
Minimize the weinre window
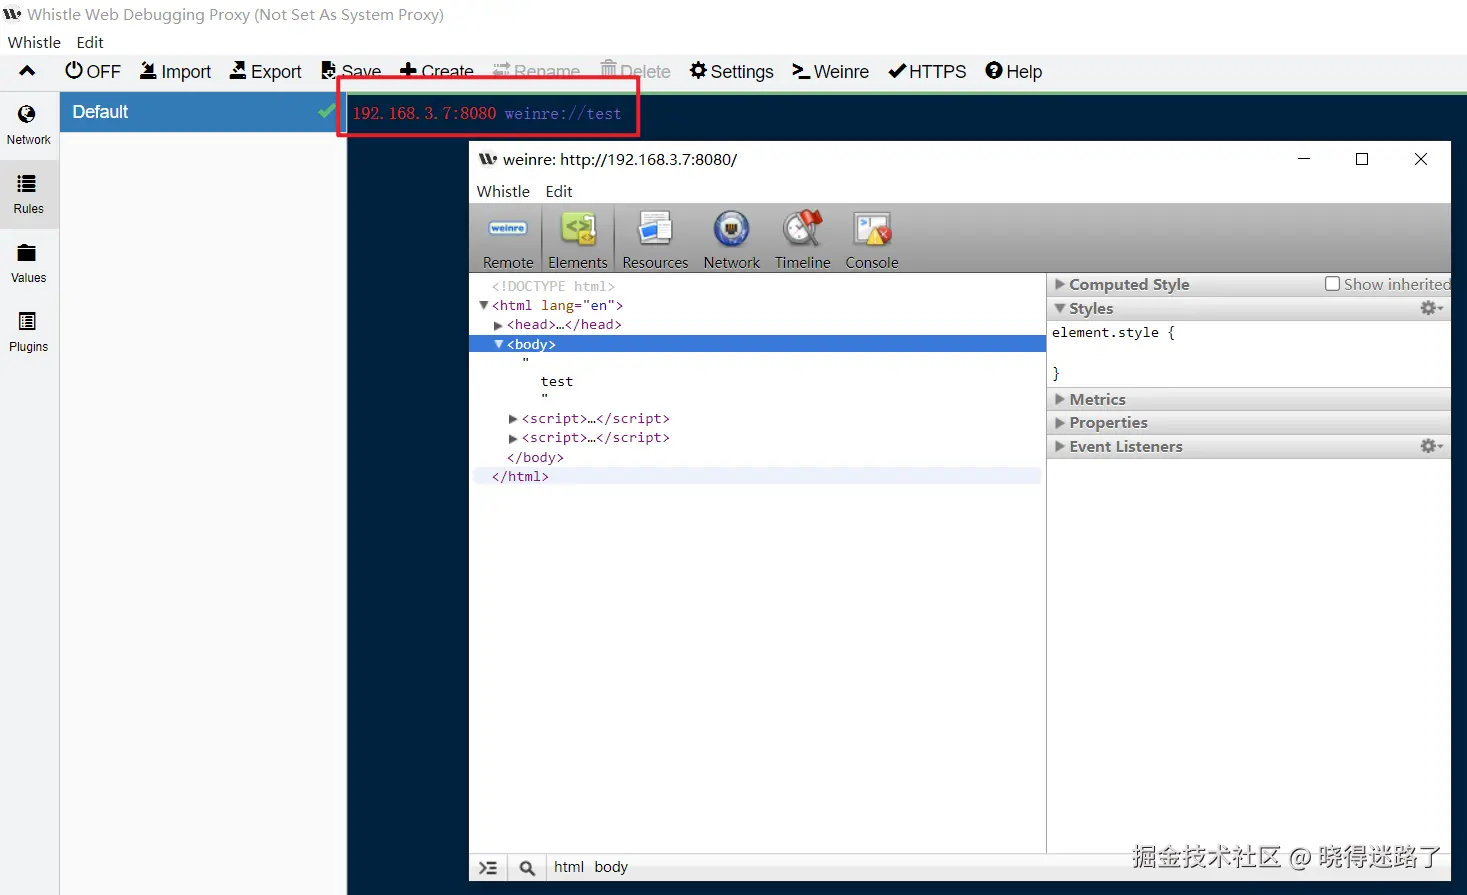tap(1304, 159)
